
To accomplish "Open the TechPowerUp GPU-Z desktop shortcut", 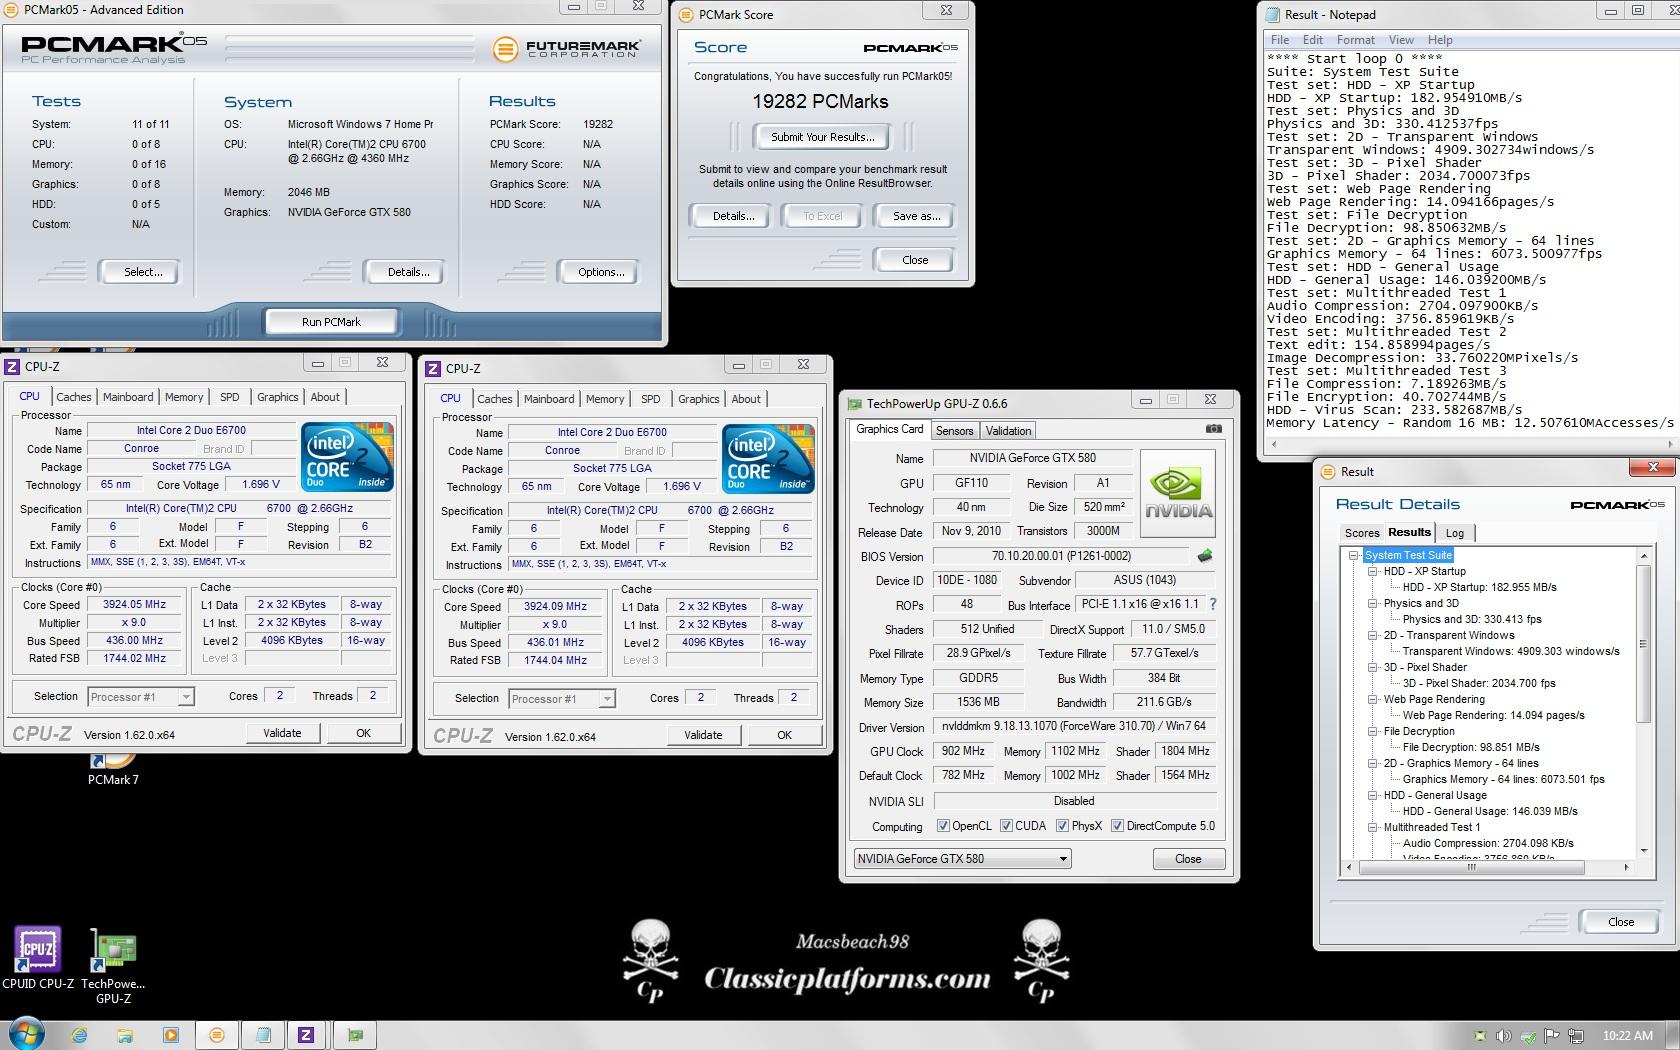I will click(113, 966).
